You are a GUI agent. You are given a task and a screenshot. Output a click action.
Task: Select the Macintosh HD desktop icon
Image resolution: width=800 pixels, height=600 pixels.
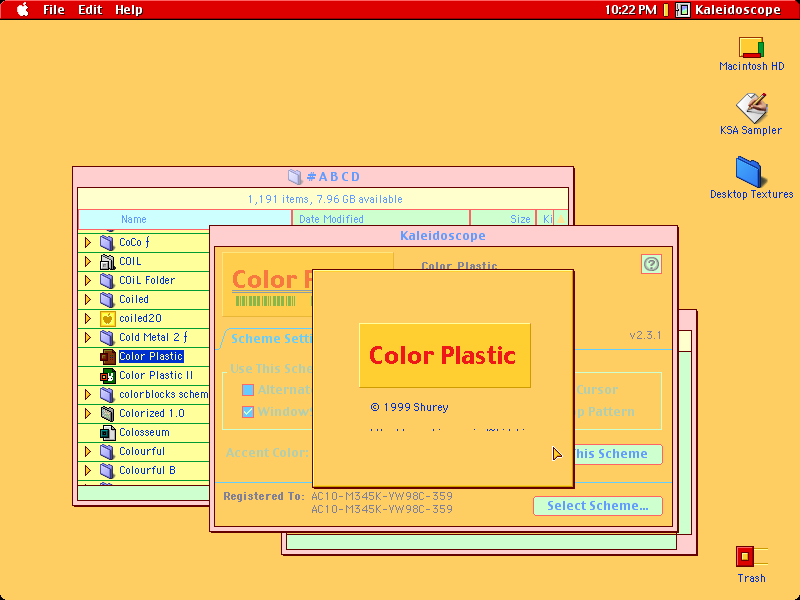click(x=751, y=47)
